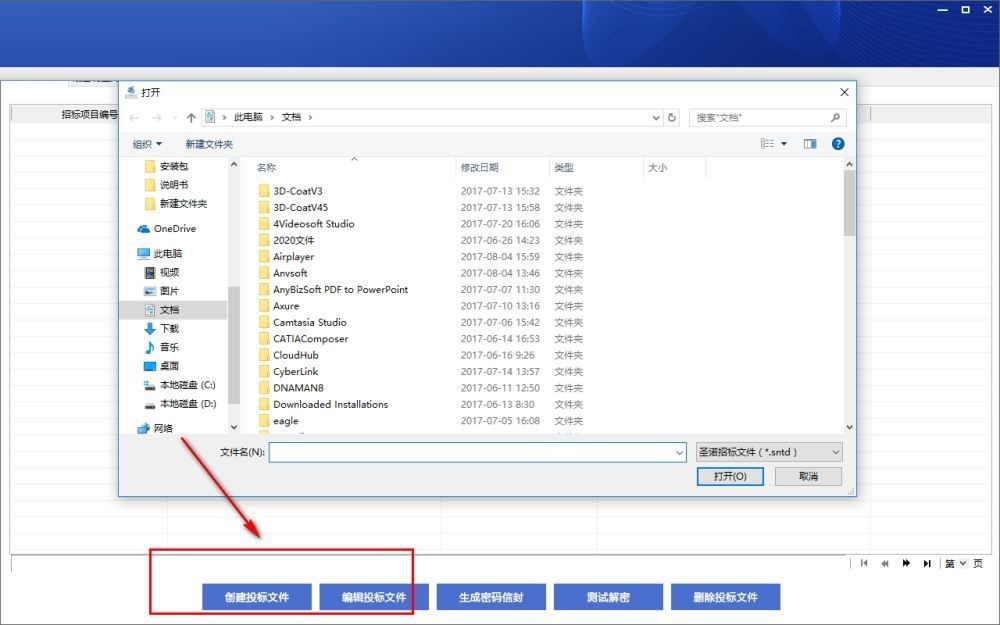
Task: Click 编辑投标文件 button
Action: pos(374,597)
